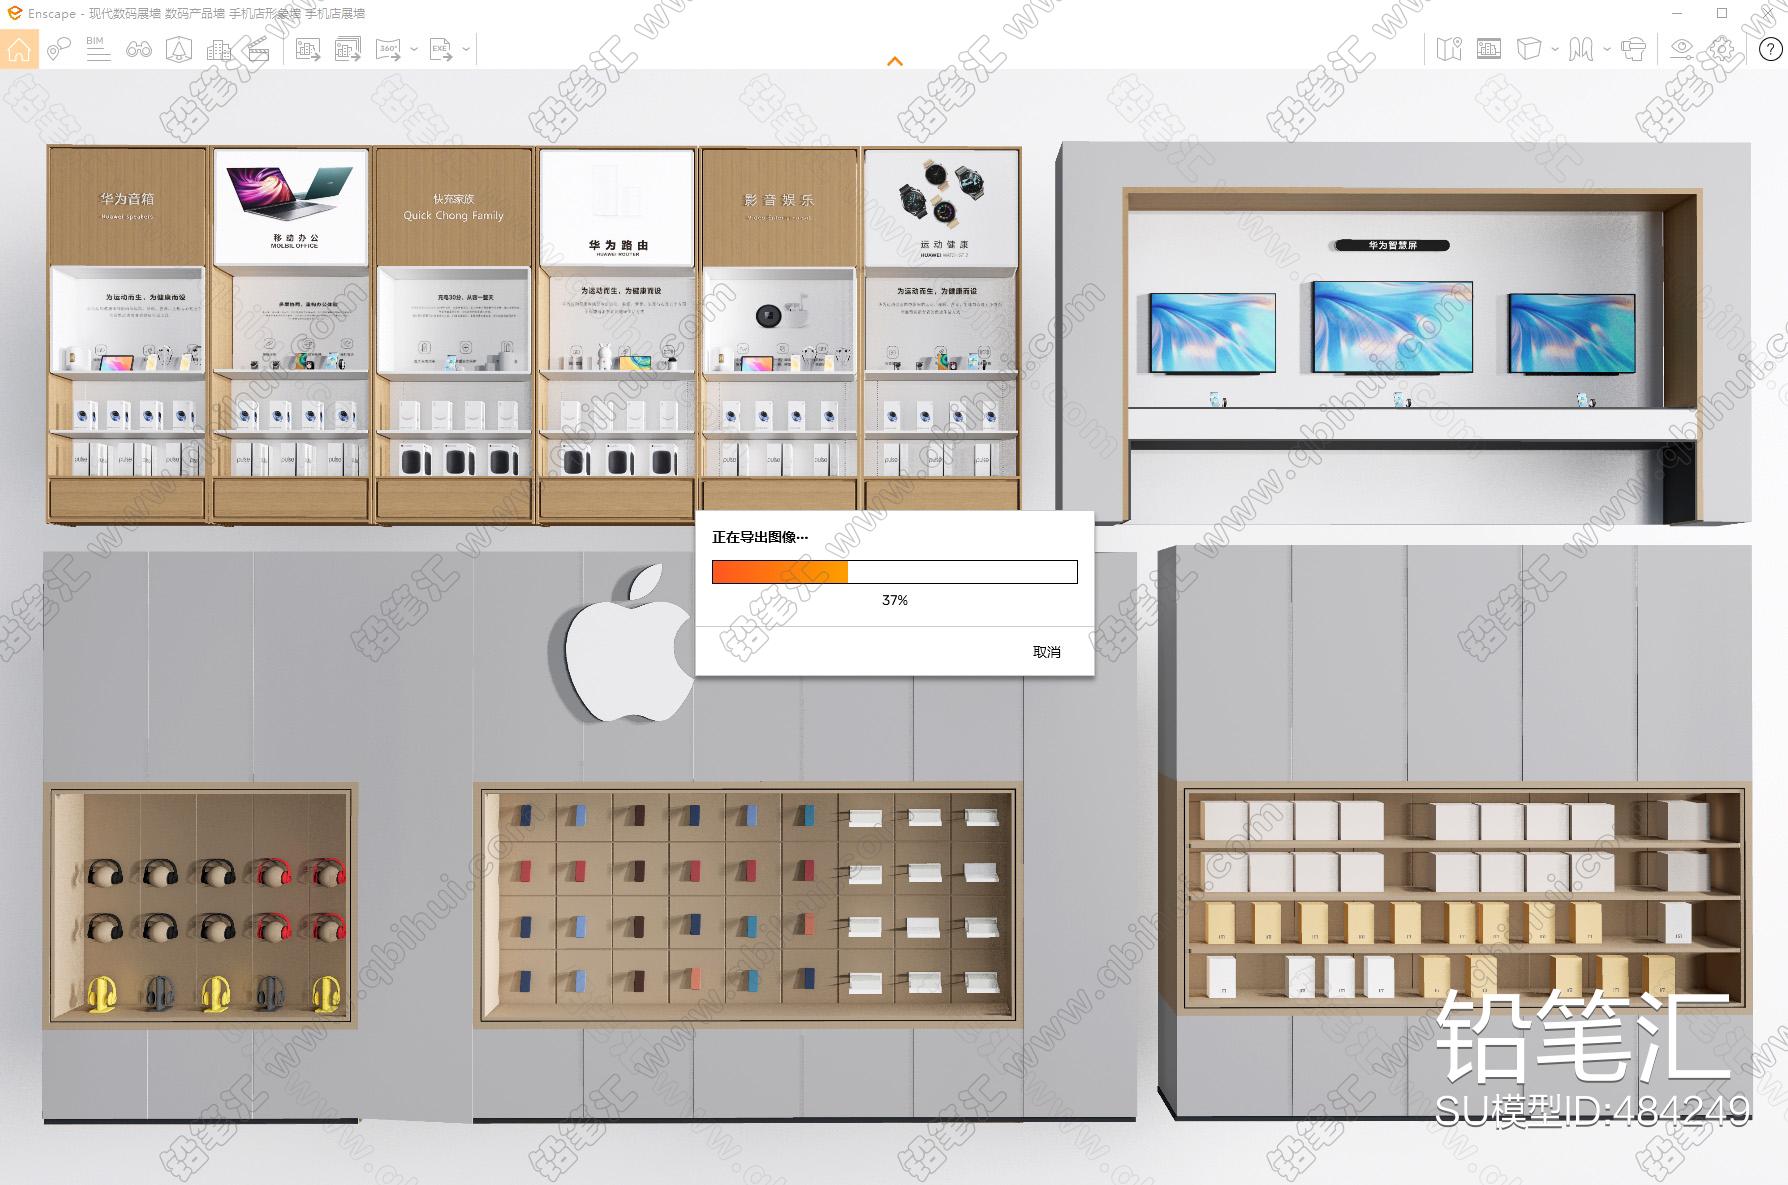Open the tree site context icon
The image size is (1788, 1185).
(178, 49)
